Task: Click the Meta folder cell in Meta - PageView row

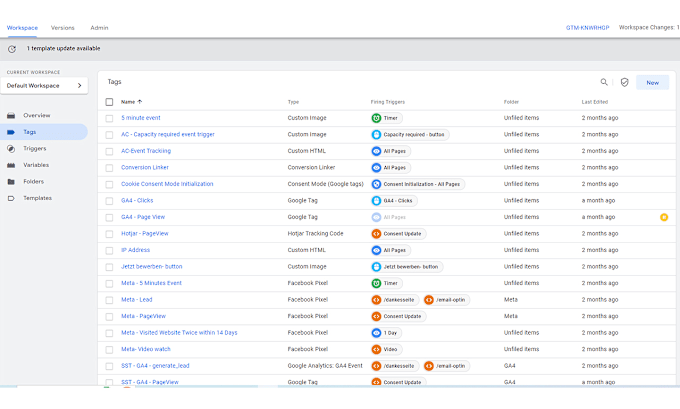Action: click(x=511, y=316)
